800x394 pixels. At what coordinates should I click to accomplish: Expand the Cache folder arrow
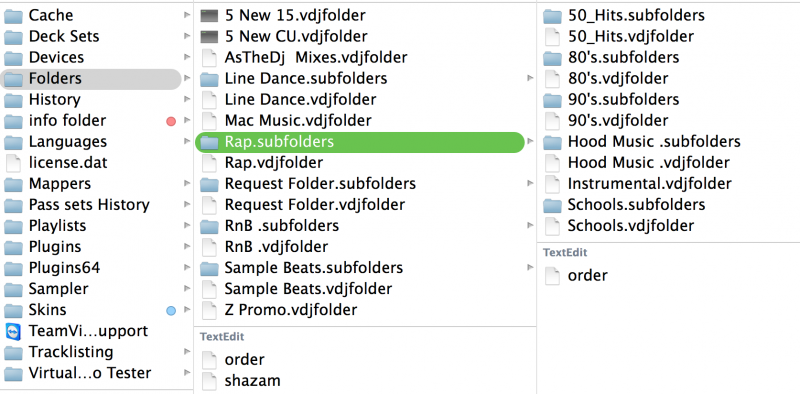point(187,16)
